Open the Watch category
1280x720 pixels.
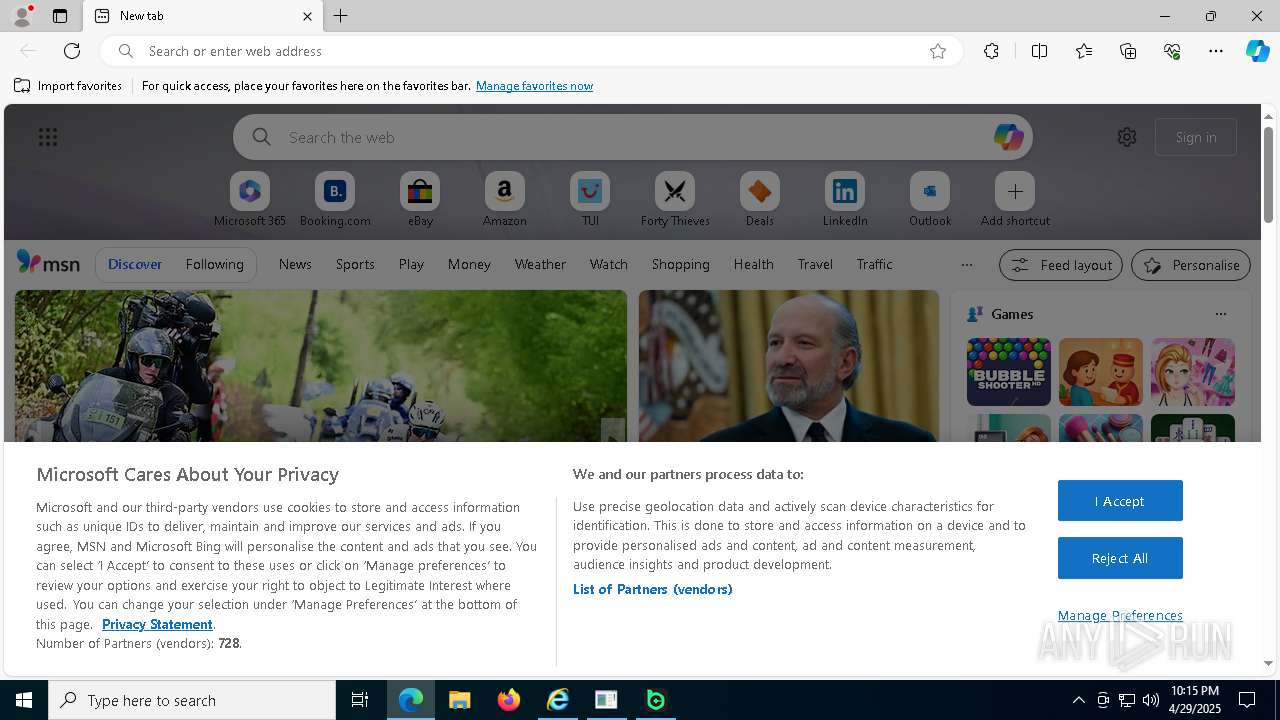[609, 264]
